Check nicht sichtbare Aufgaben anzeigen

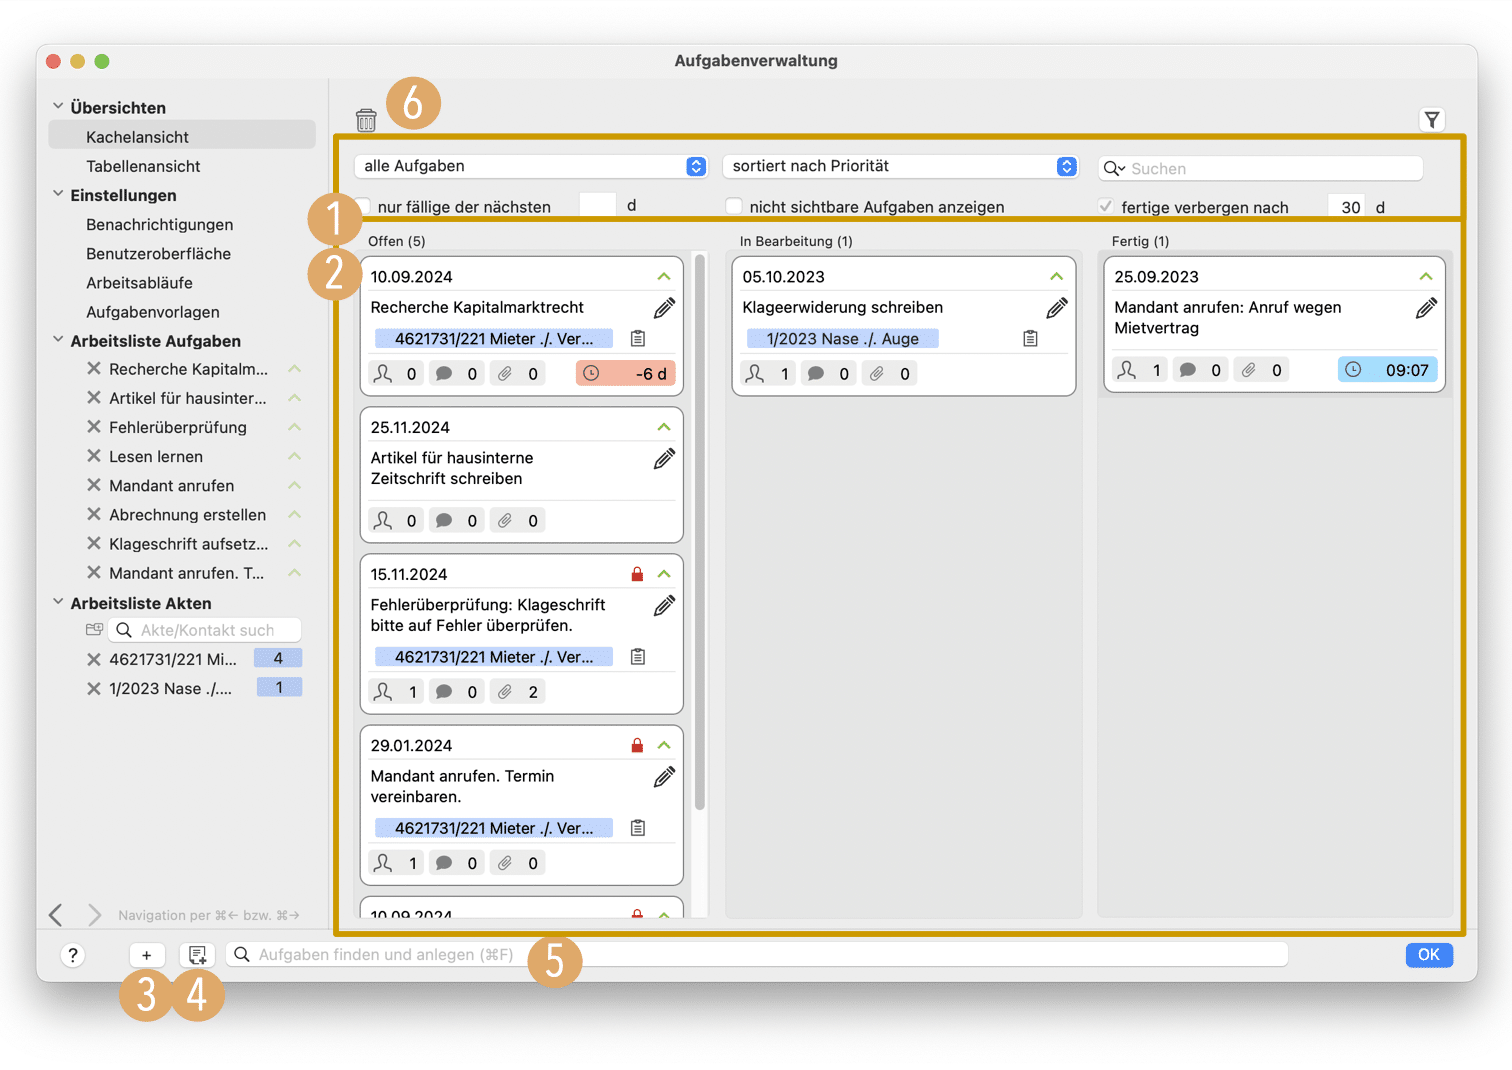point(734,206)
